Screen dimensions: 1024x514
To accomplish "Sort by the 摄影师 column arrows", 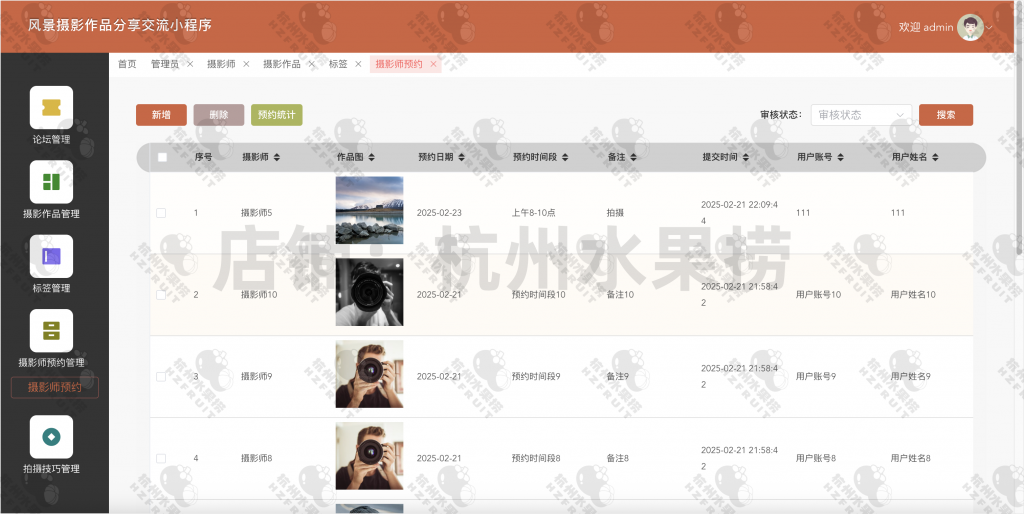I will (276, 157).
